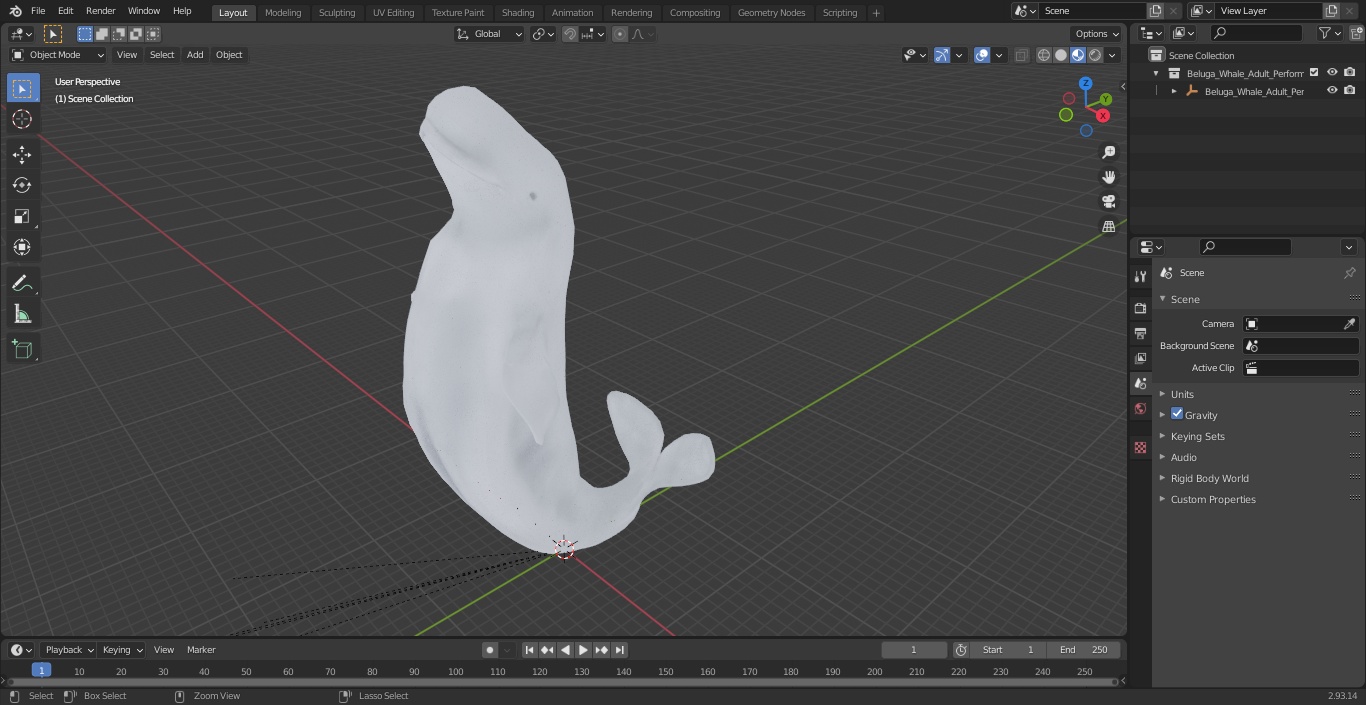Open the Render menu
1366x705 pixels.
(x=100, y=11)
